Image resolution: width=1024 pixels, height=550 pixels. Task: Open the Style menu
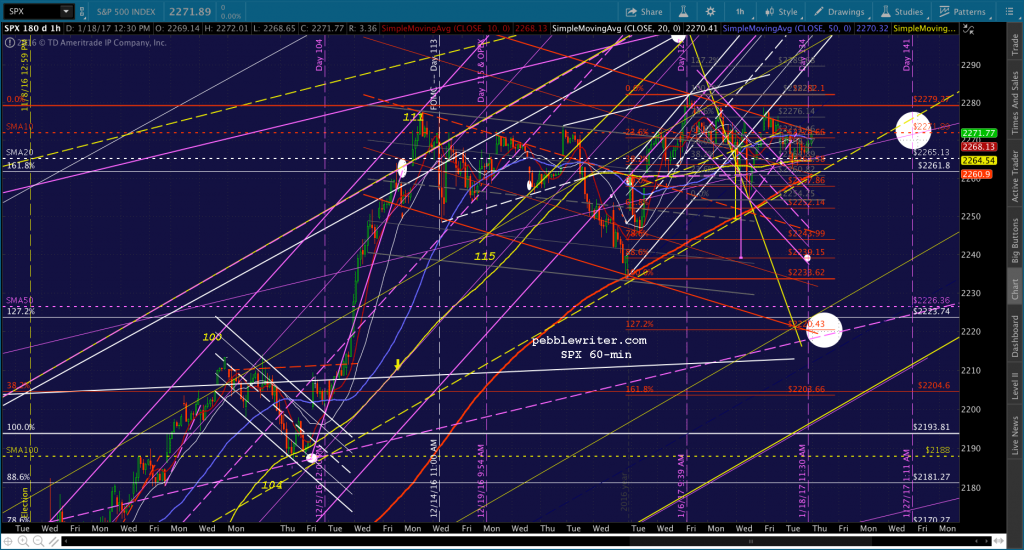click(x=782, y=11)
